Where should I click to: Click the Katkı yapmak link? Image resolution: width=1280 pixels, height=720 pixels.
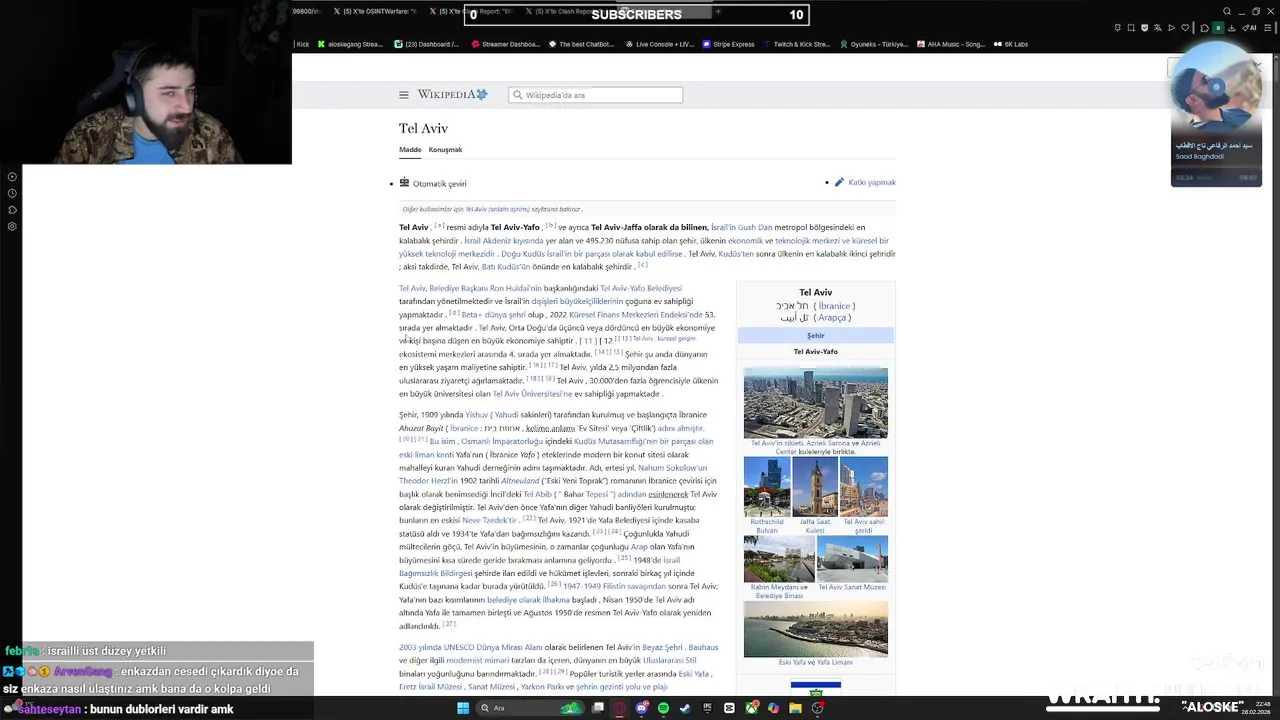pos(872,182)
